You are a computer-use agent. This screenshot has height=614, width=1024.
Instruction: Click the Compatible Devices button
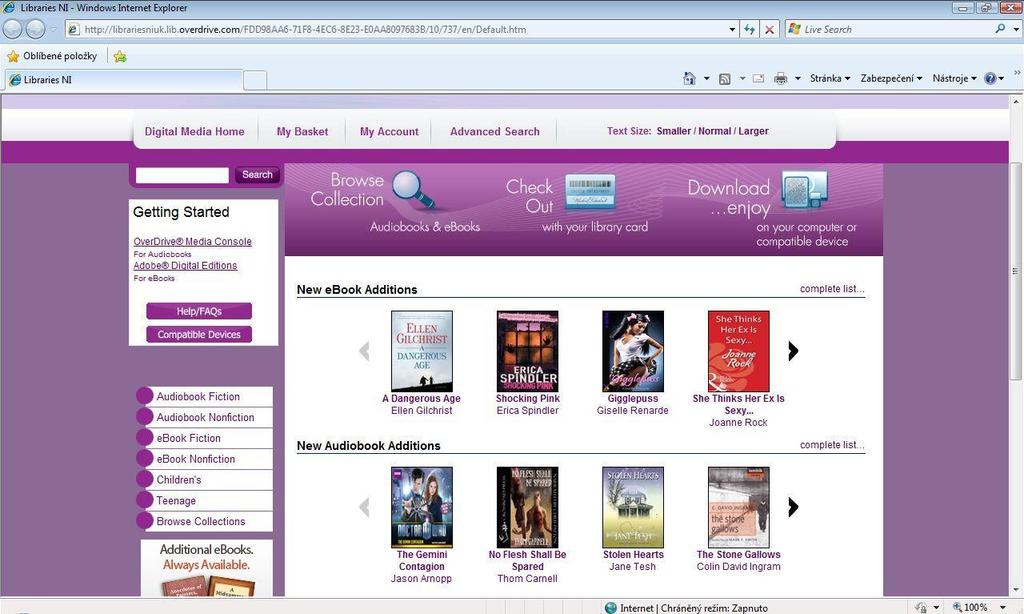point(199,334)
